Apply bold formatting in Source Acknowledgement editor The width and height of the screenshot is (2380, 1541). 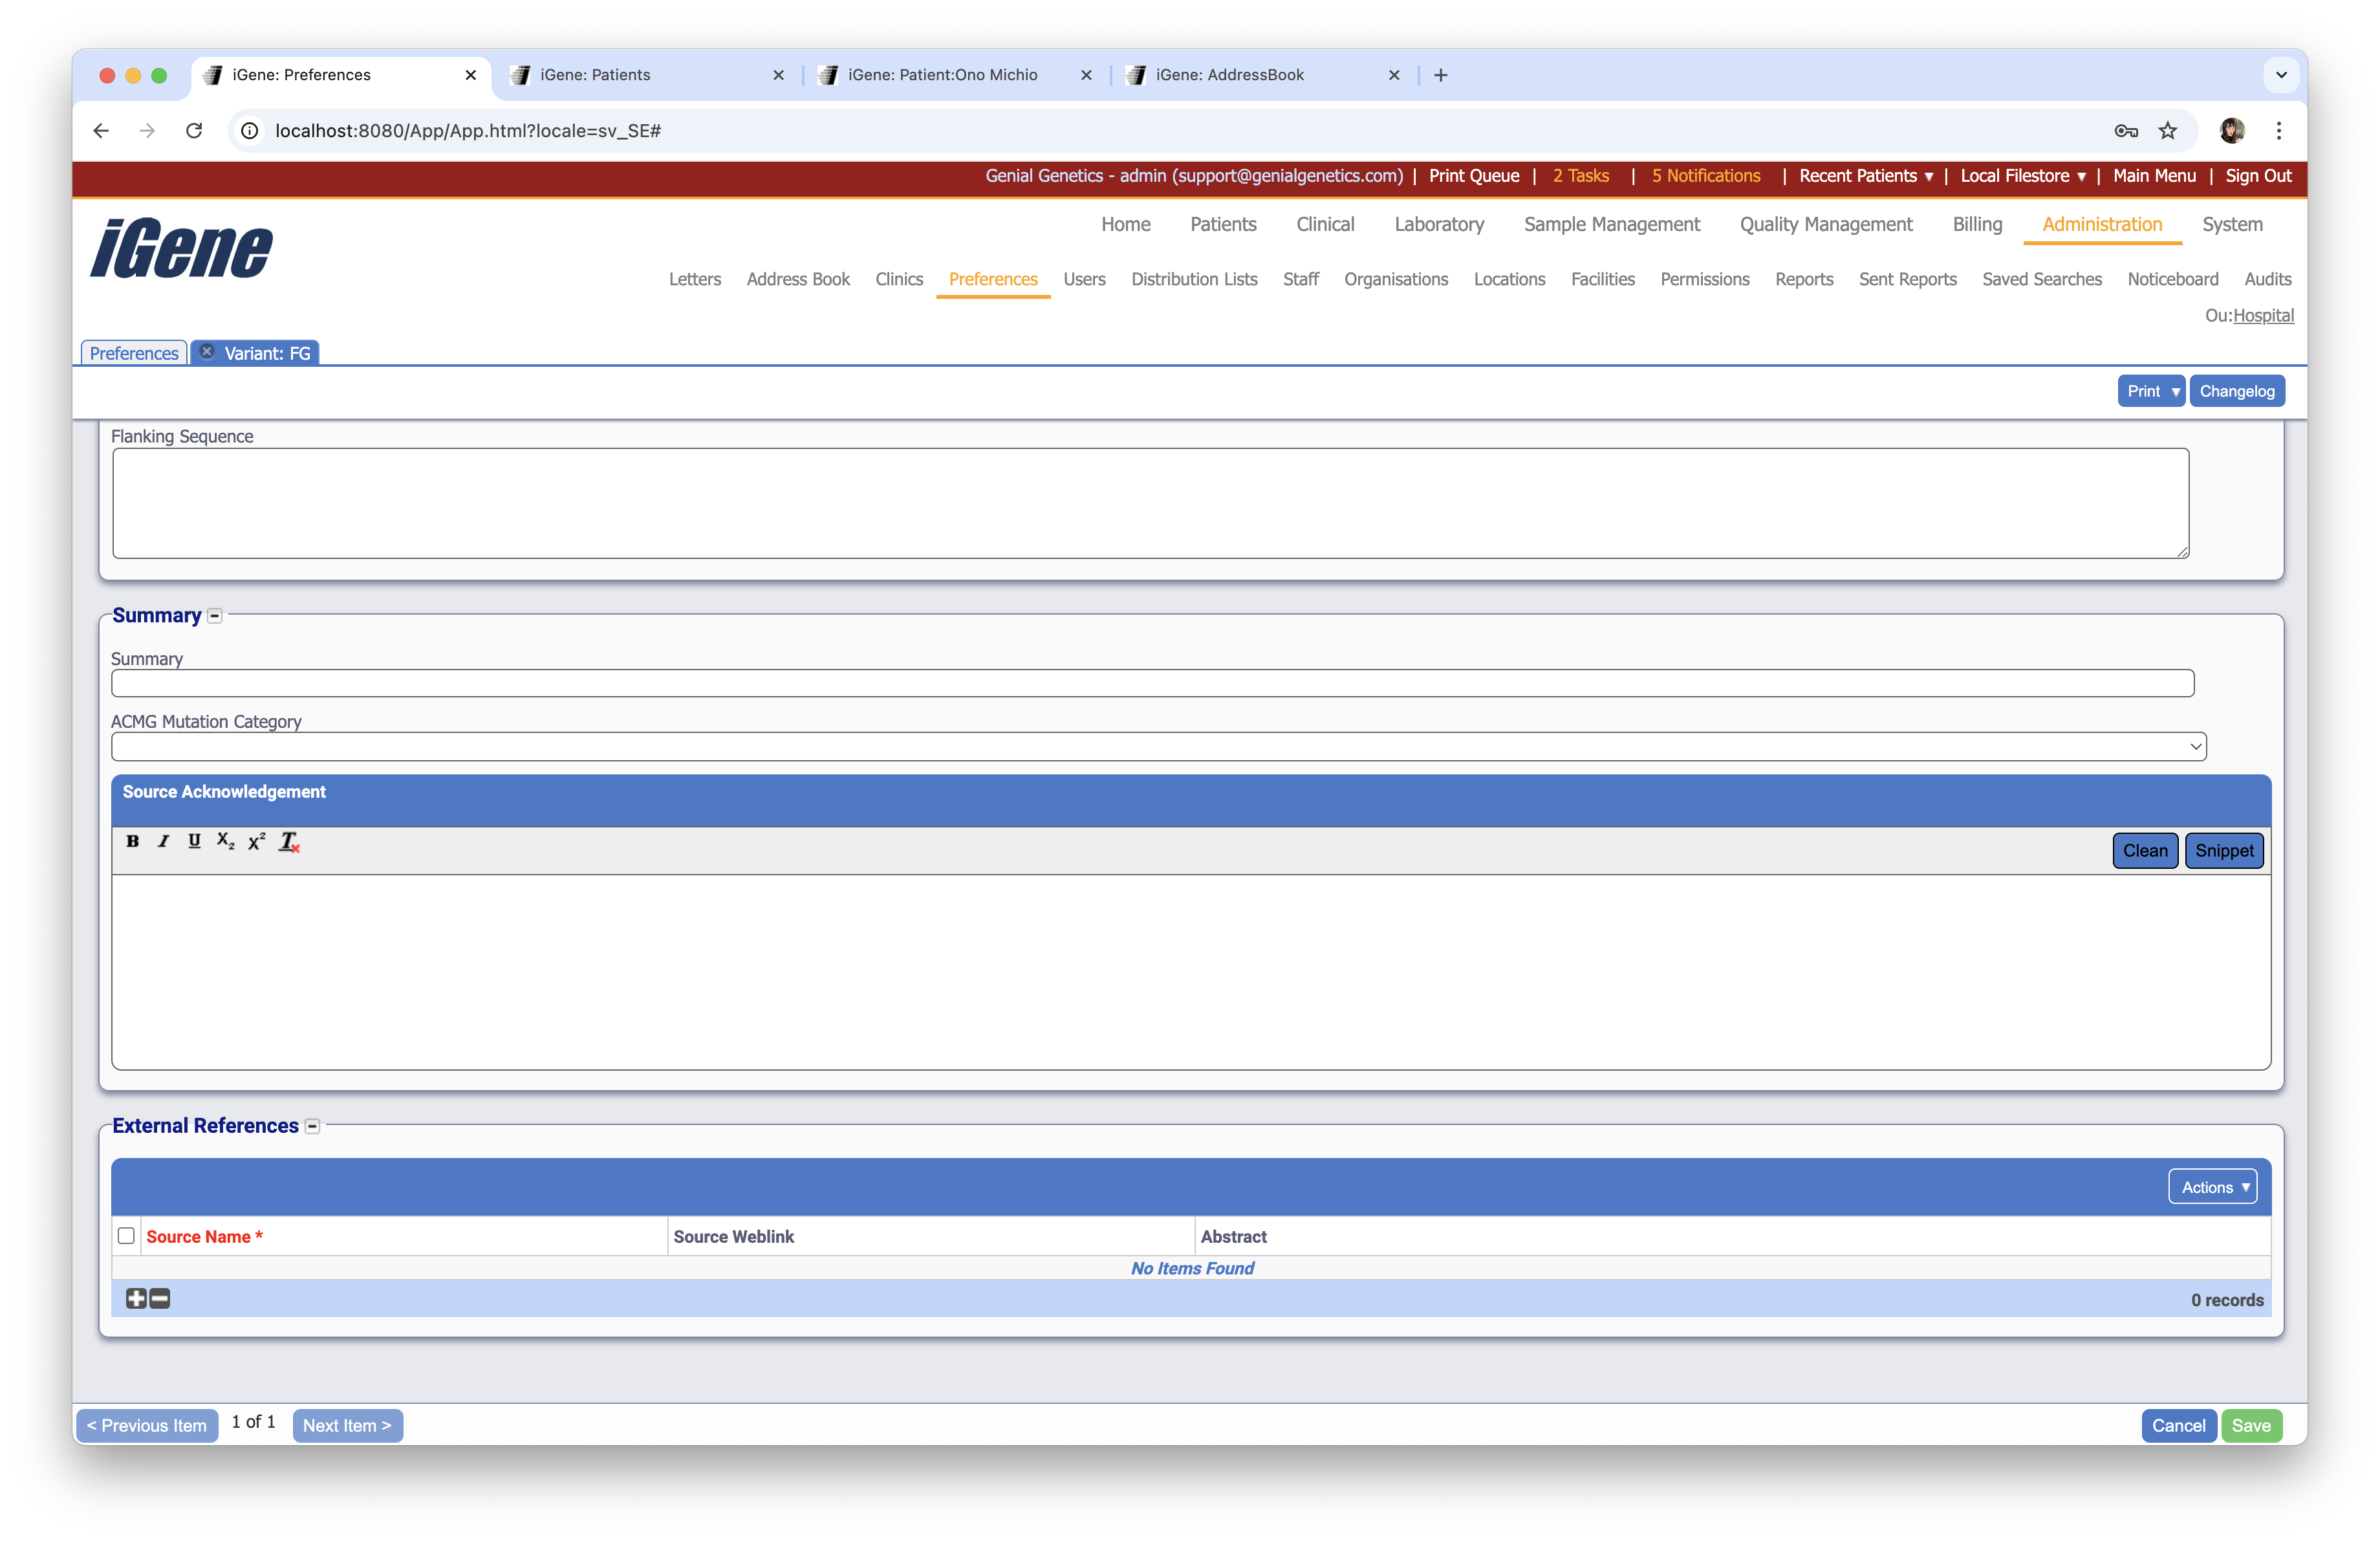[132, 841]
